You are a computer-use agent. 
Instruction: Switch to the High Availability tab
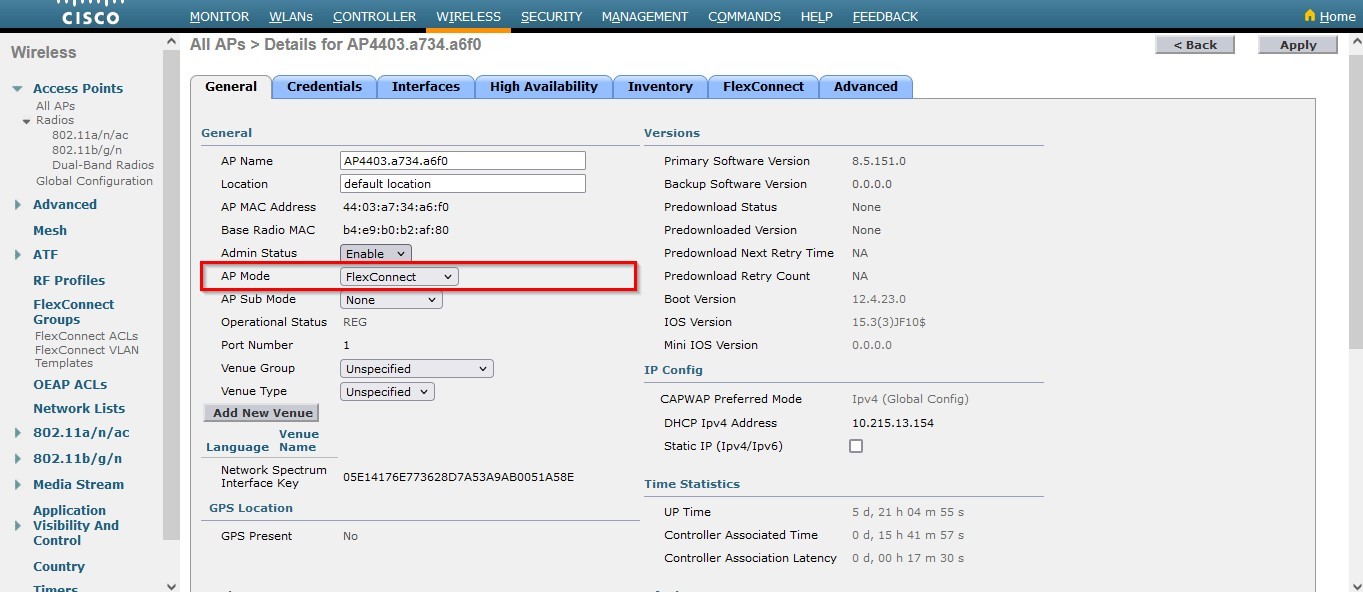[x=544, y=87]
